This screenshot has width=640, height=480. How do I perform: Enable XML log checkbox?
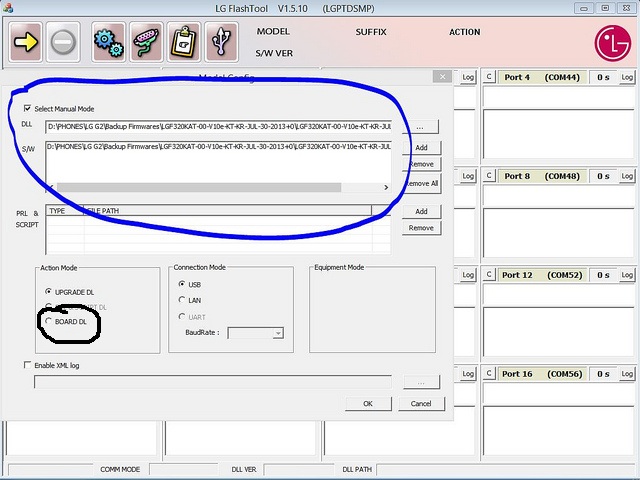click(x=27, y=365)
